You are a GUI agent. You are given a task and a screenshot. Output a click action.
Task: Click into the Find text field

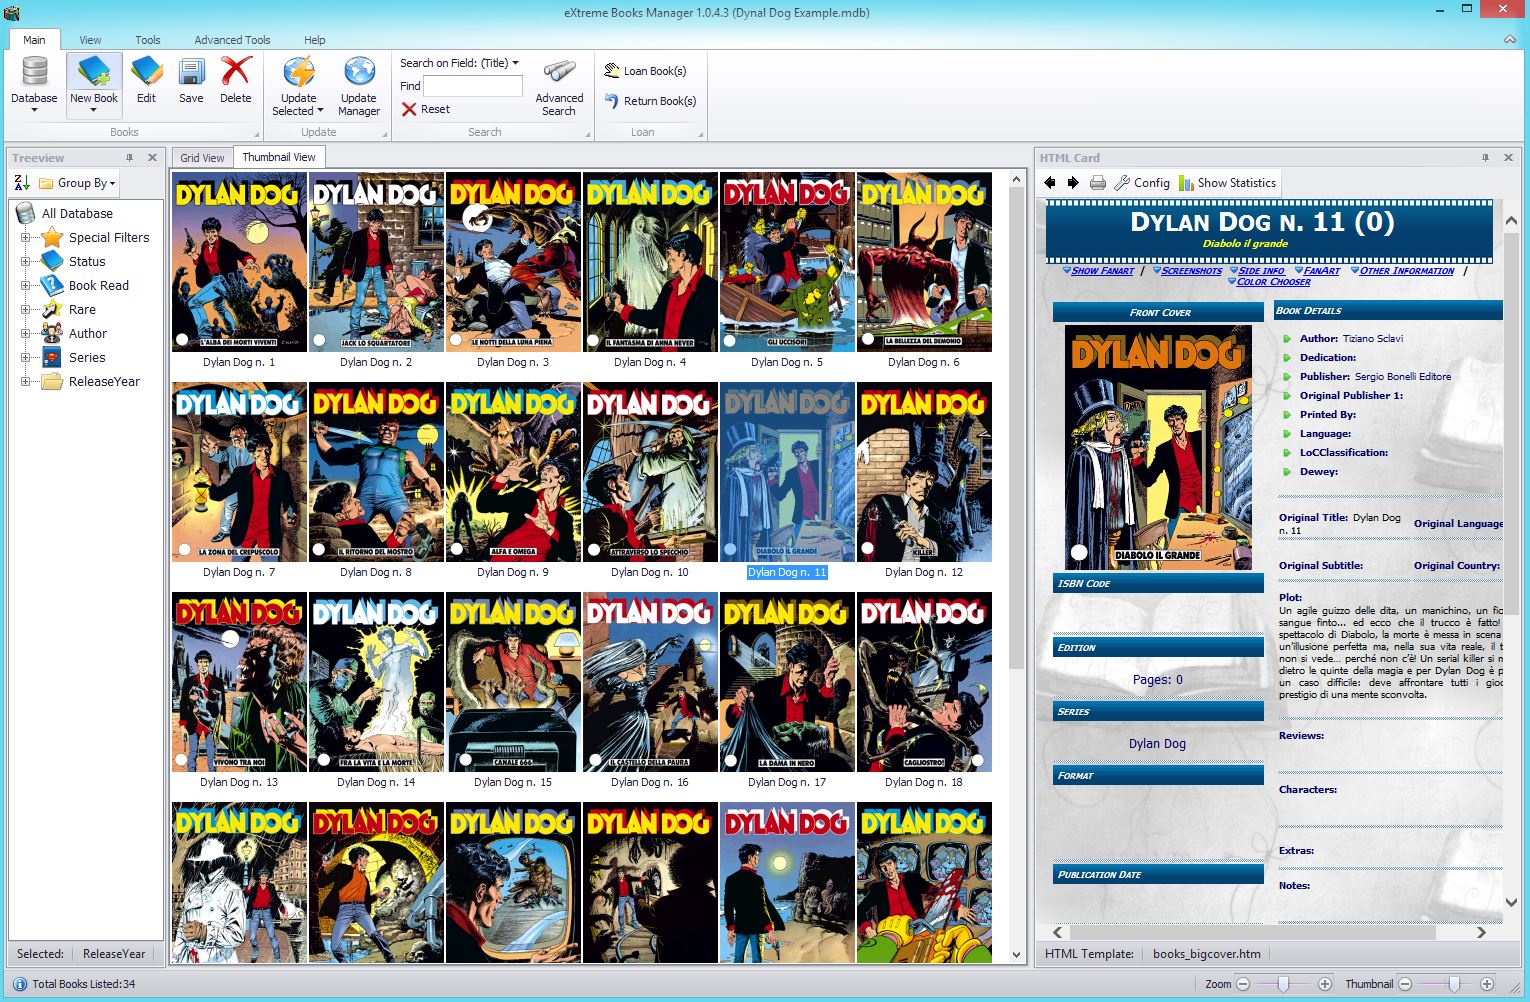pos(473,86)
